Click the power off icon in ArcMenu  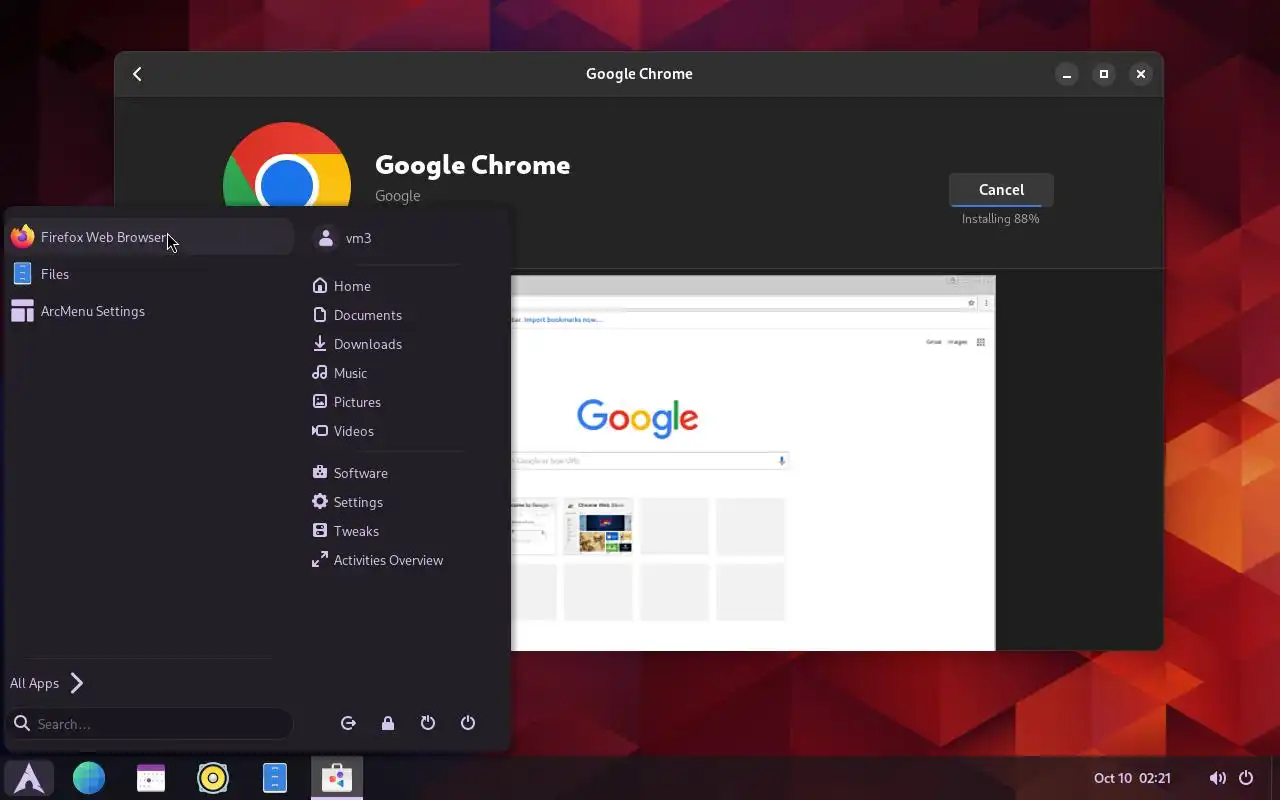(x=468, y=723)
